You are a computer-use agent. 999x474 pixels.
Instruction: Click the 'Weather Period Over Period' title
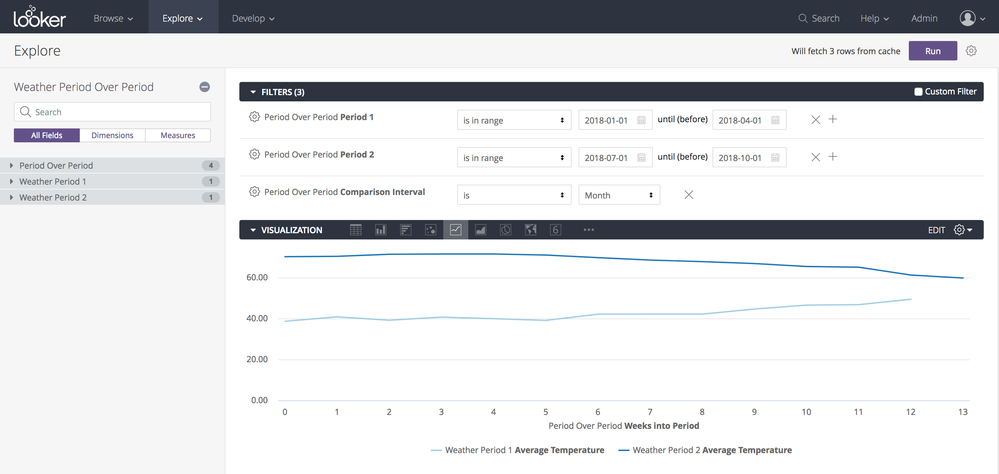coord(83,87)
